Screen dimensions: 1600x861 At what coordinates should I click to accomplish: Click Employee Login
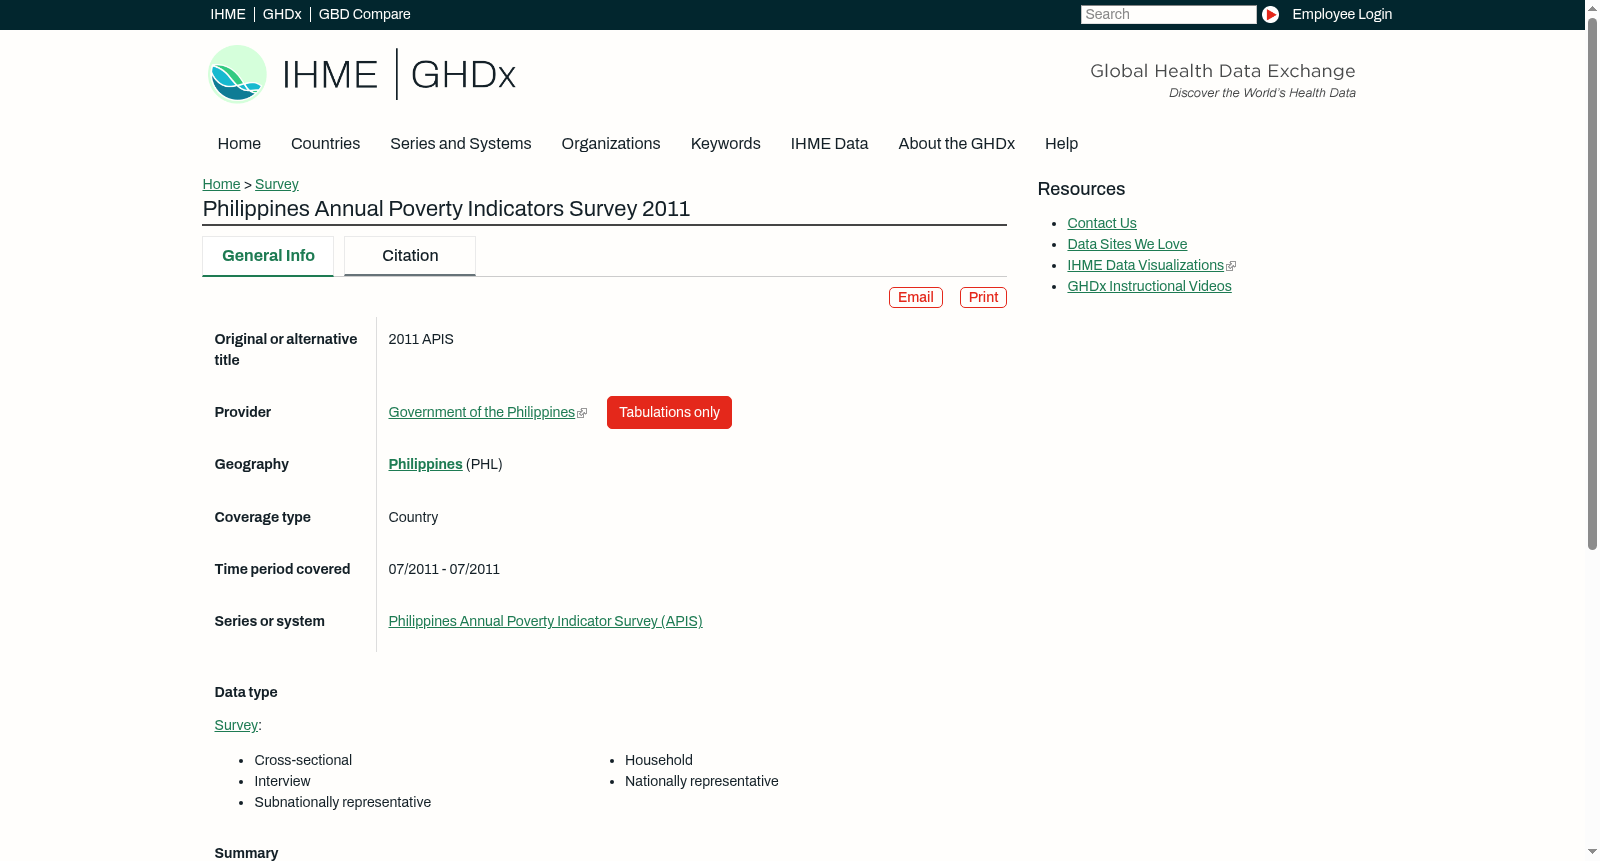click(x=1342, y=14)
